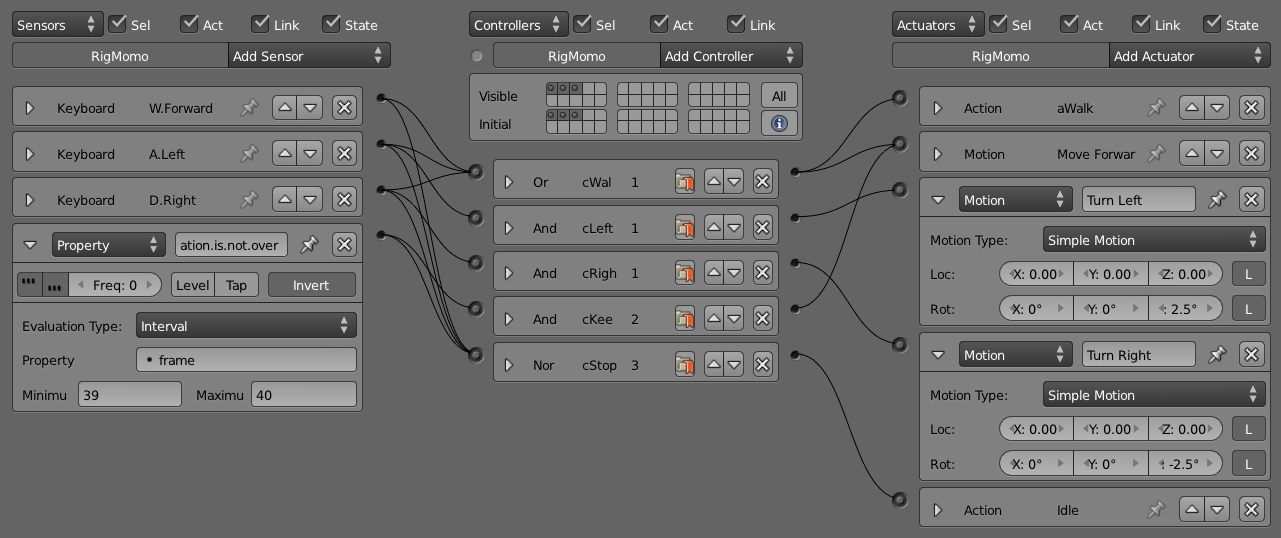Click the cWal controller priority icon
Image resolution: width=1281 pixels, height=538 pixels.
pos(685,182)
